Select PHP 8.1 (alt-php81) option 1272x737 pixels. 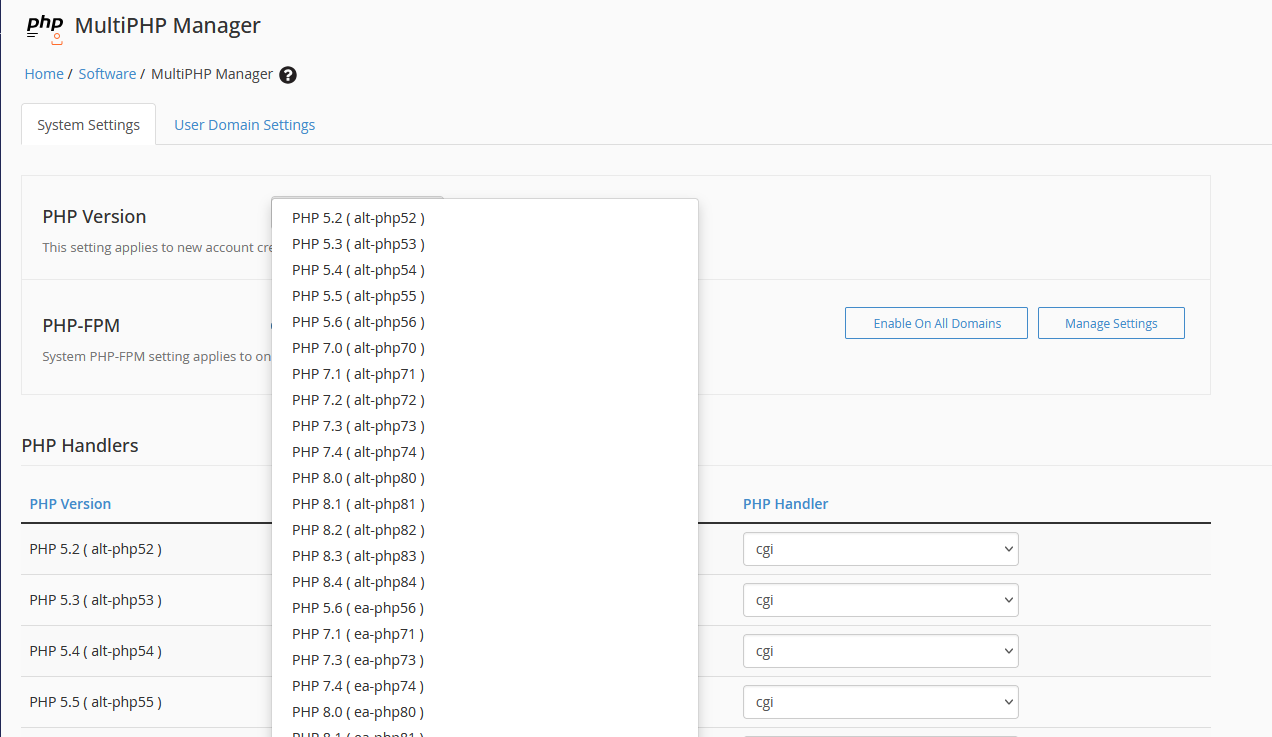click(x=358, y=504)
